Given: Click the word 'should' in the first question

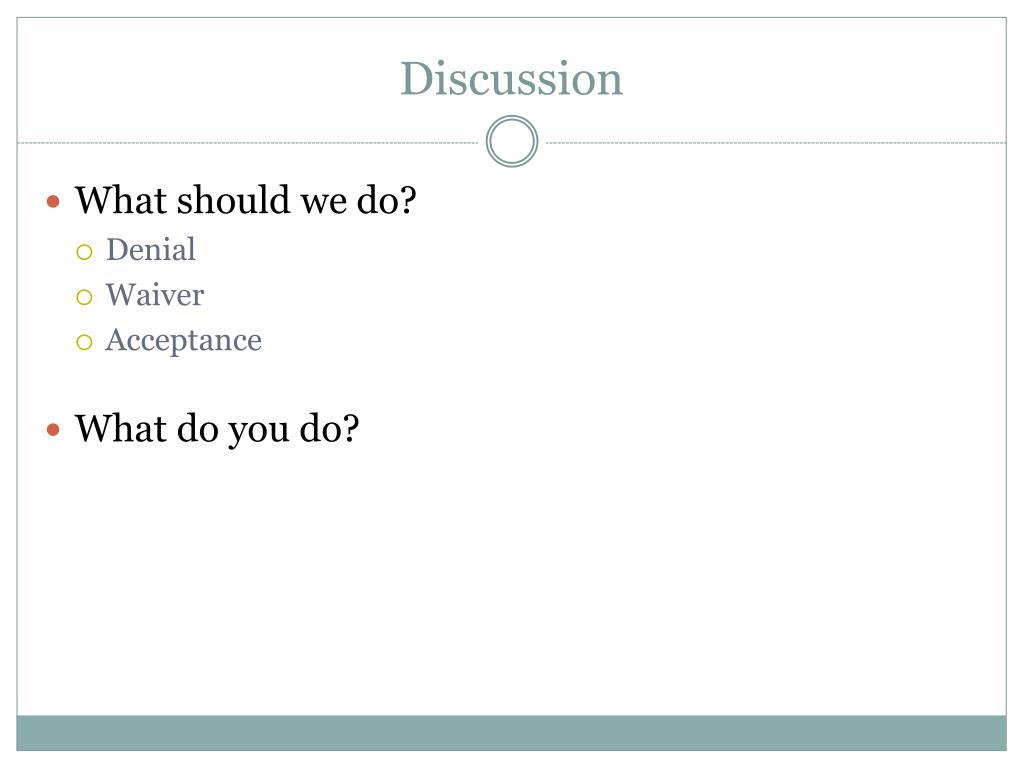Looking at the screenshot, I should 234,200.
